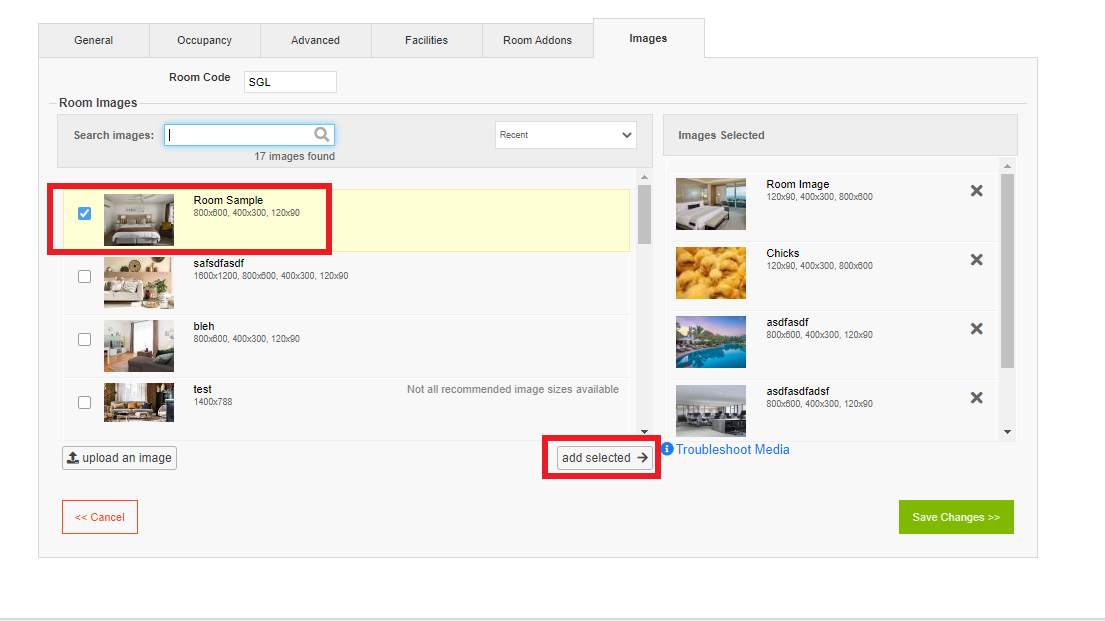
Task: Cancel the room edit
Action: [x=100, y=517]
